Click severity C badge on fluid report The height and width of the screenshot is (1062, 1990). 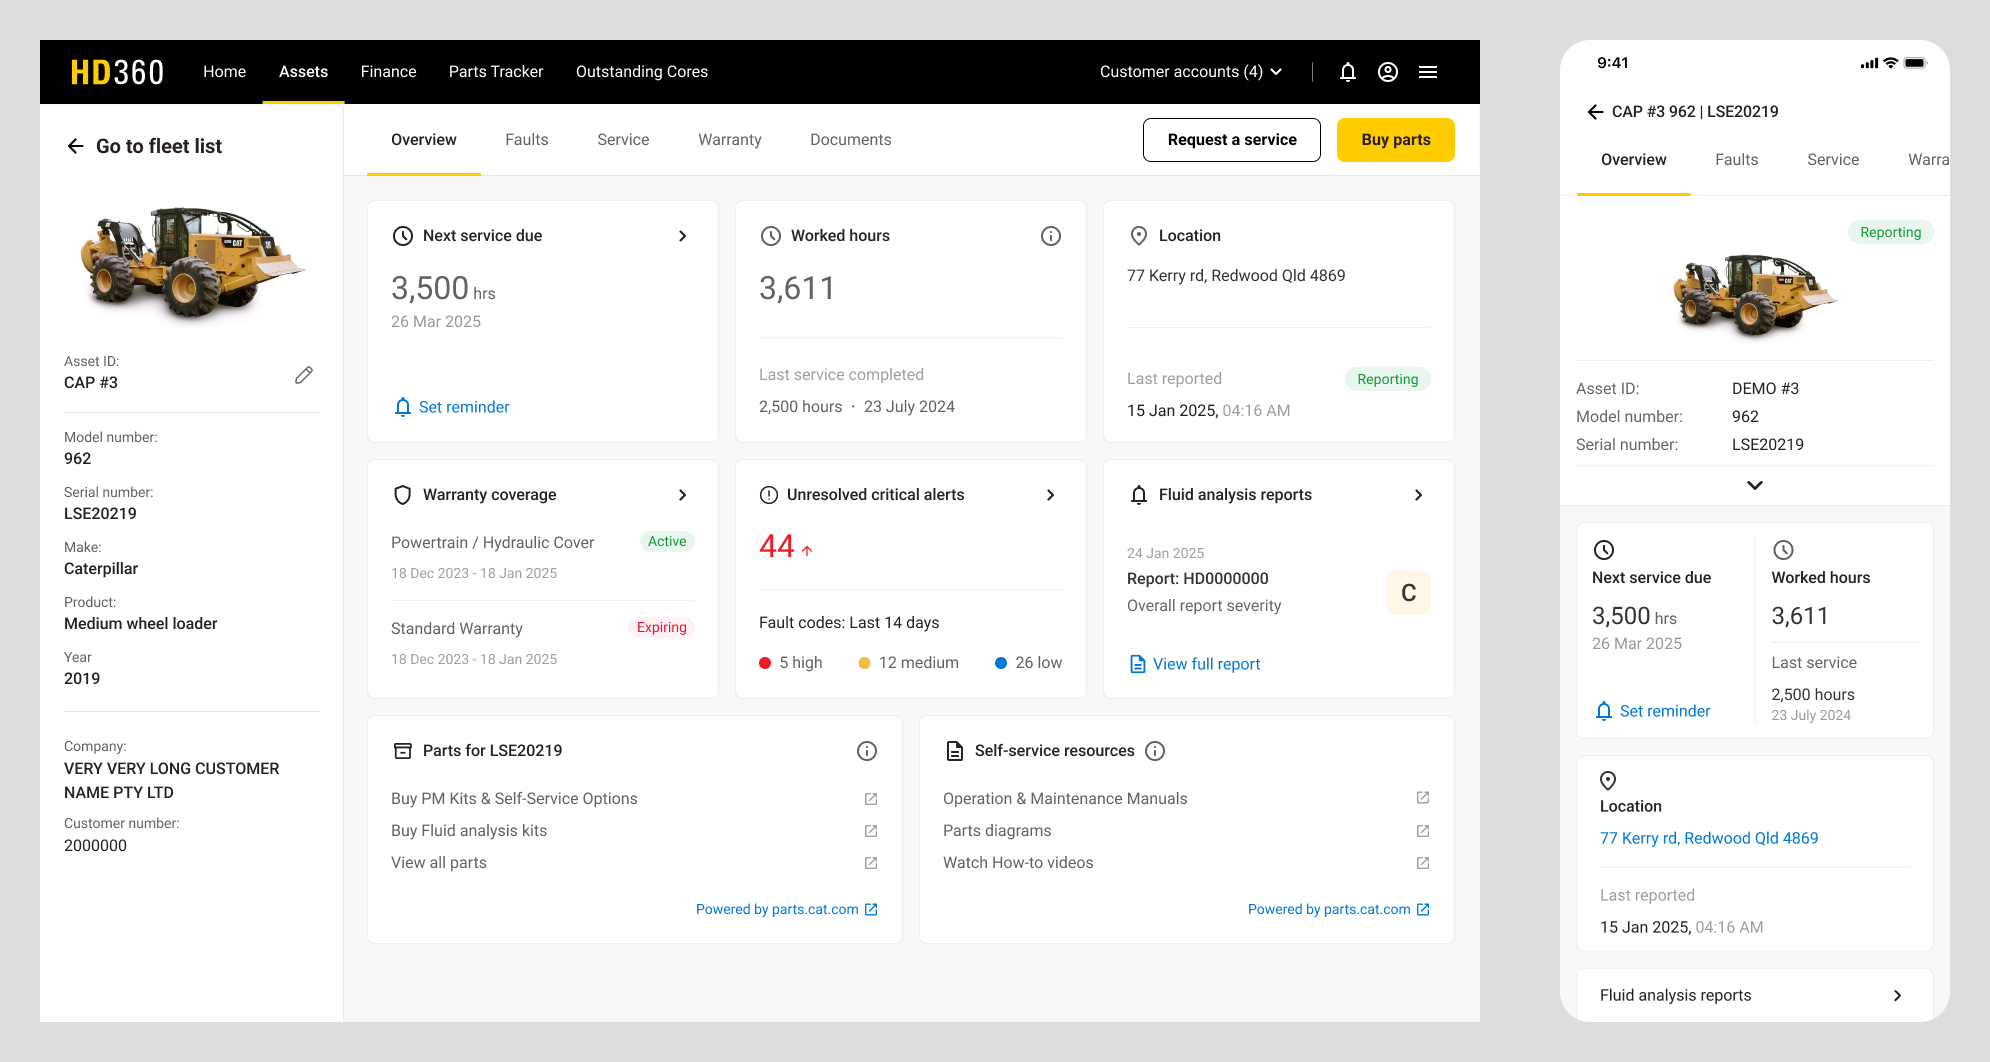coord(1409,593)
